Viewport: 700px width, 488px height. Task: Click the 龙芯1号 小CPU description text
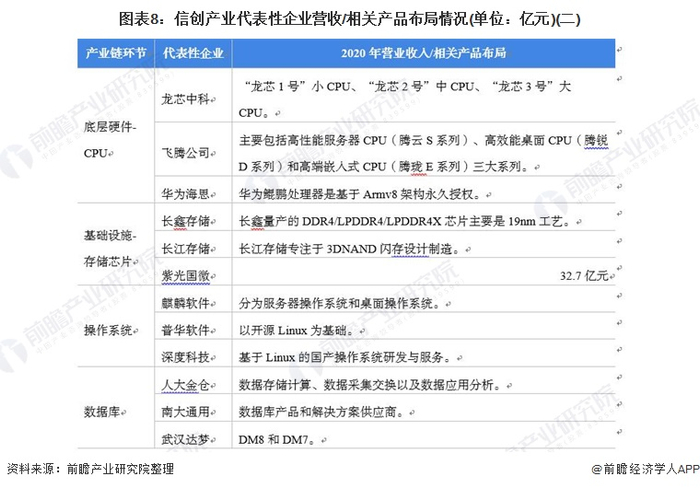tap(405, 99)
